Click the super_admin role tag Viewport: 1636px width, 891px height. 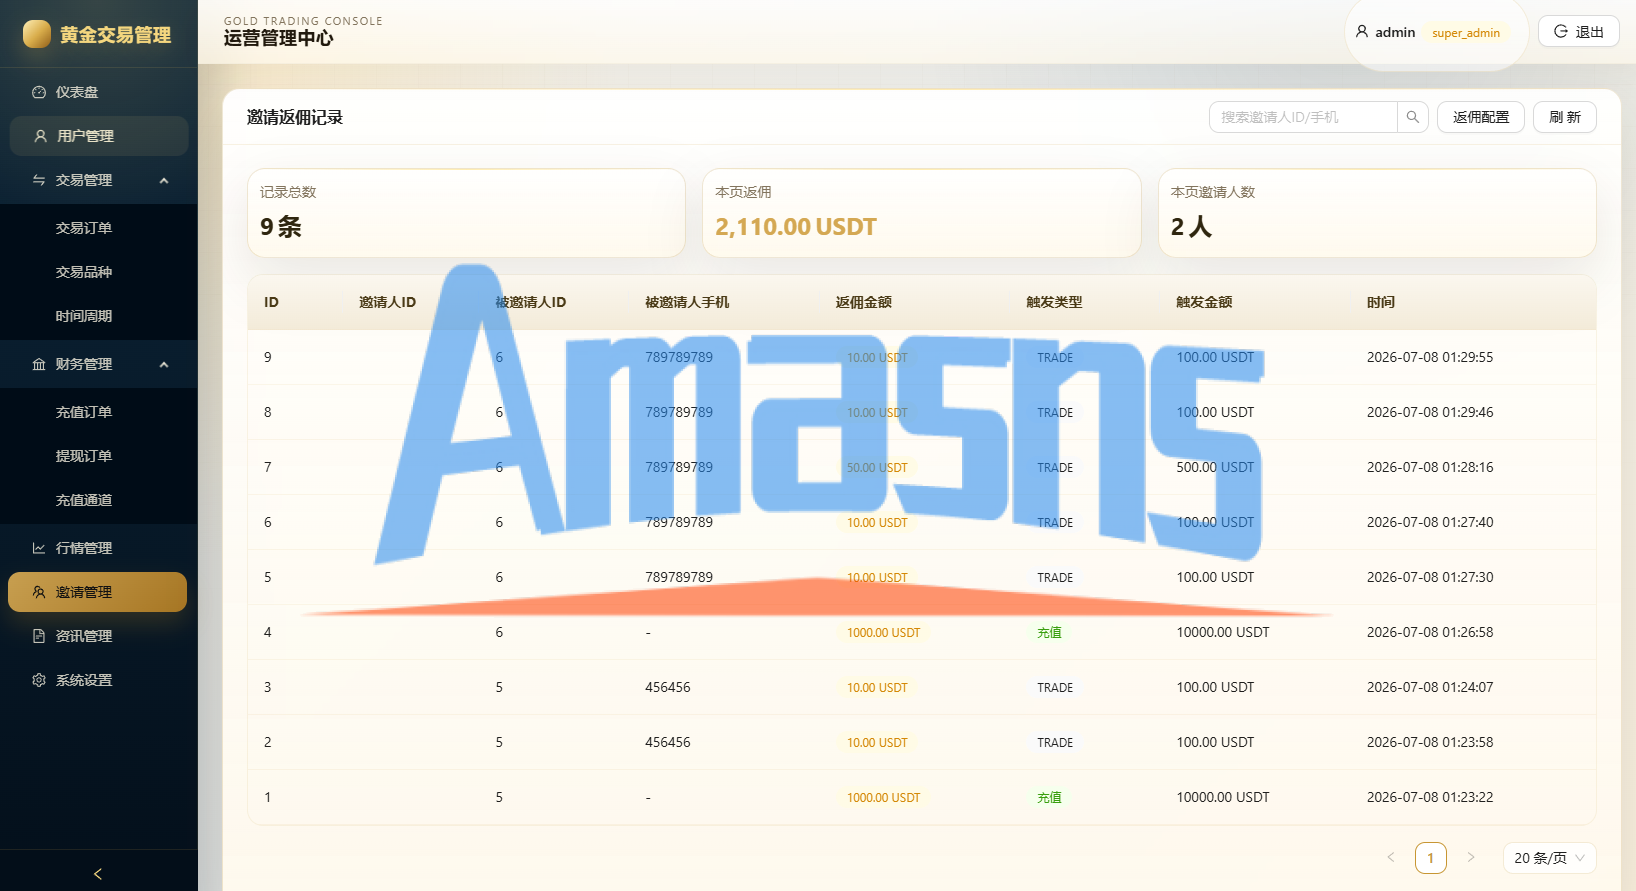1466,33
